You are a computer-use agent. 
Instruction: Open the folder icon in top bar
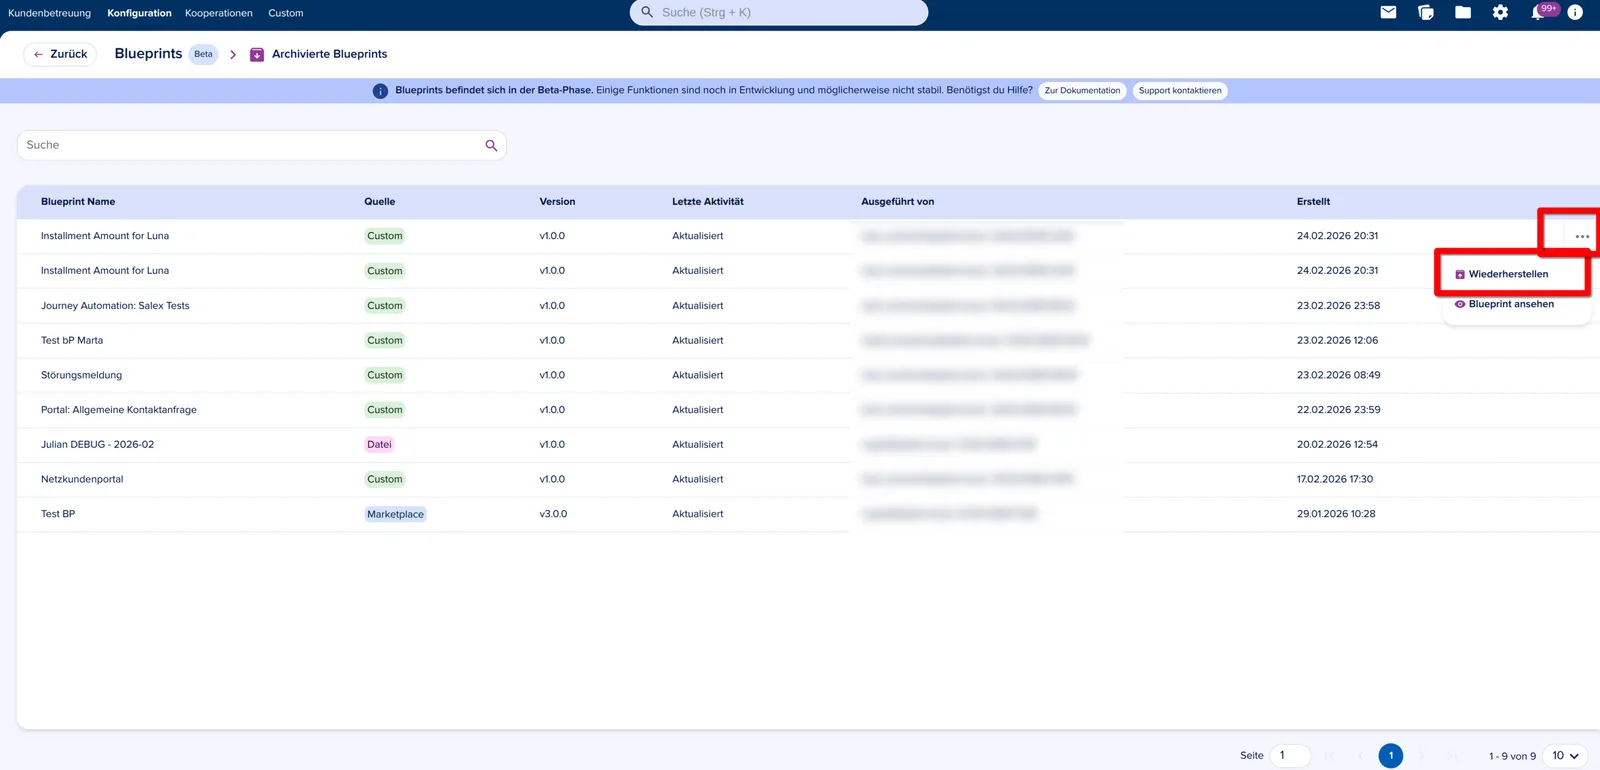(1463, 12)
